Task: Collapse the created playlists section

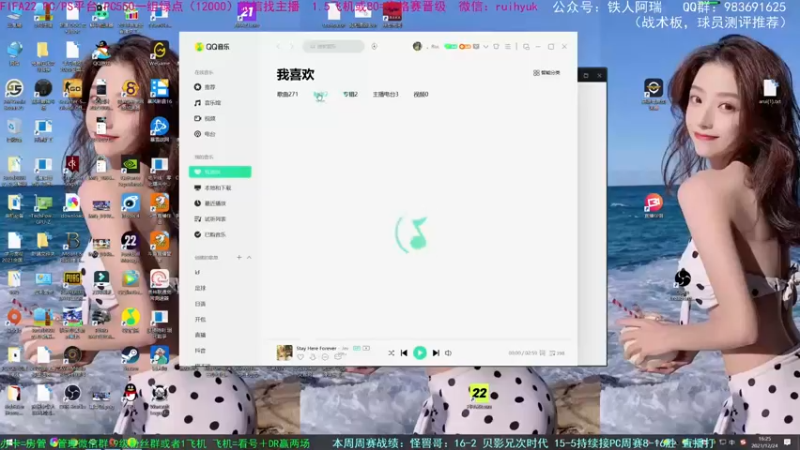Action: [249, 258]
